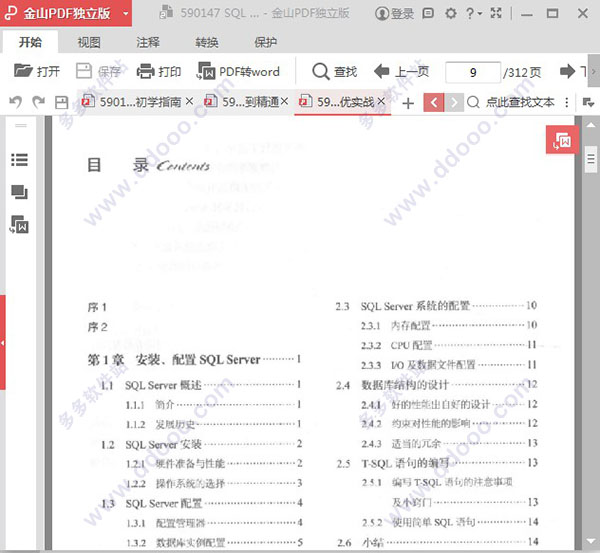Add a new tab with plus icon
This screenshot has width=600, height=553.
pyautogui.click(x=408, y=103)
